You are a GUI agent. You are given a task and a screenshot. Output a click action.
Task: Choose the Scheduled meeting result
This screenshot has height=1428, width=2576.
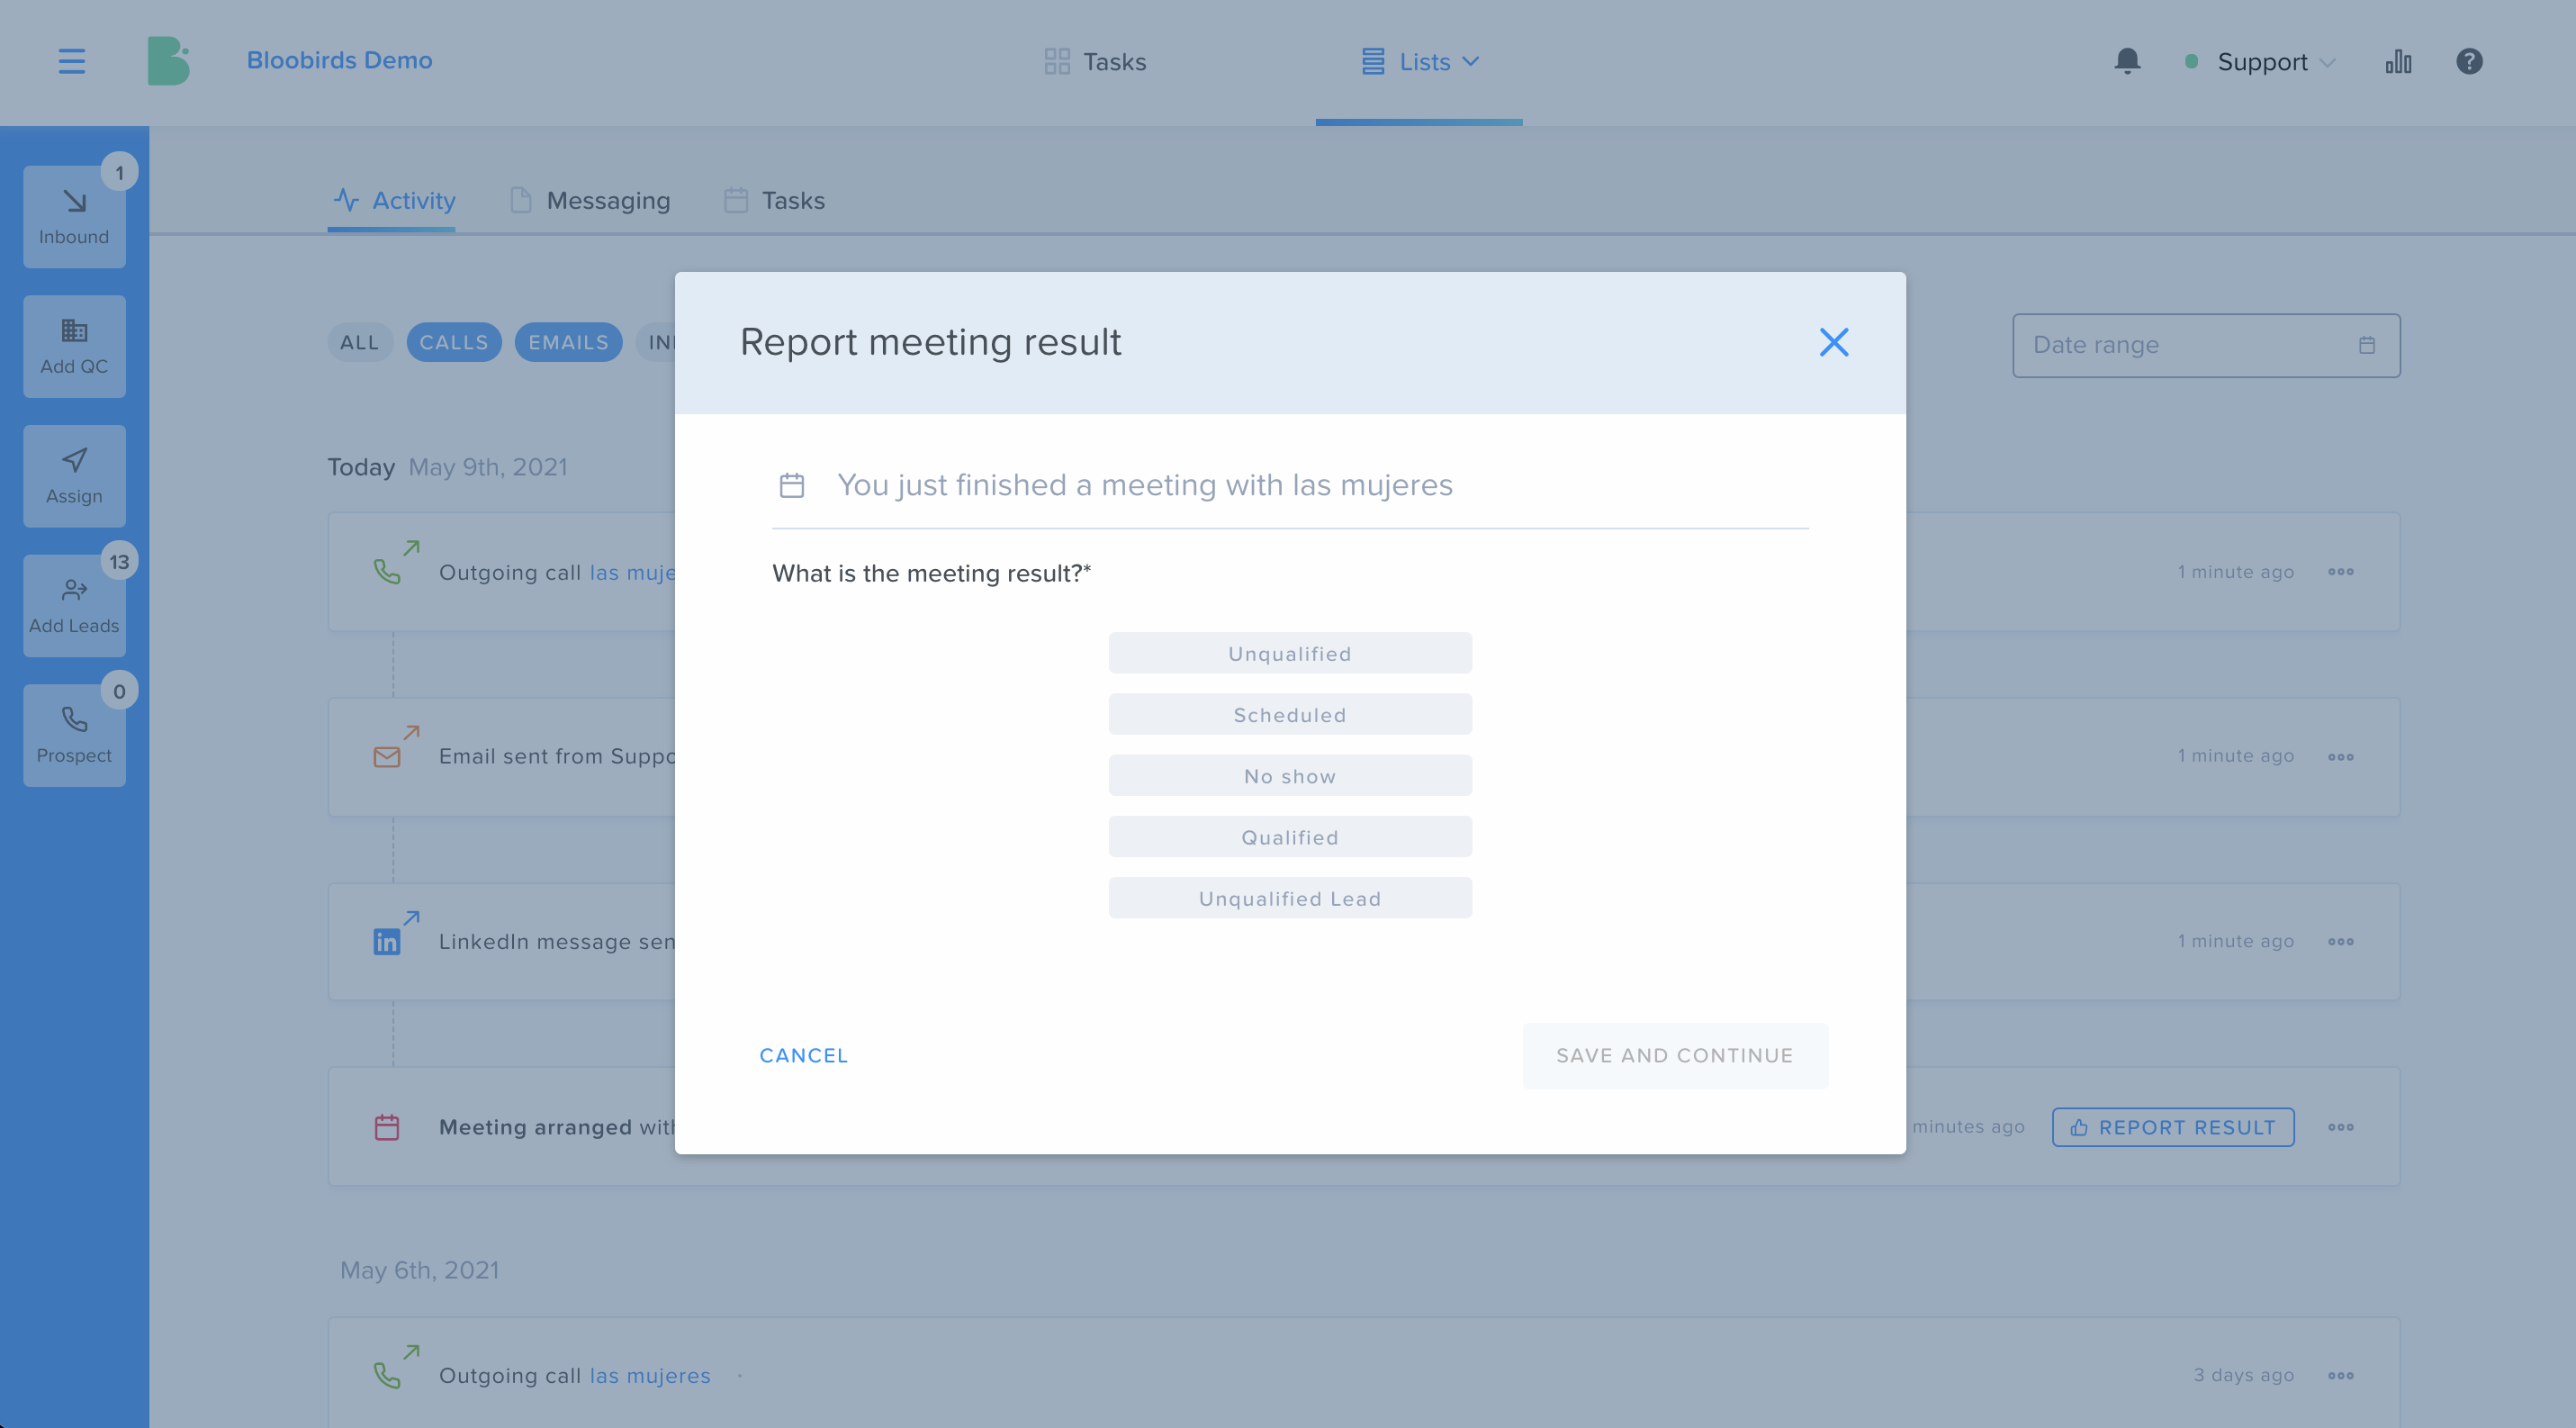click(x=1290, y=714)
